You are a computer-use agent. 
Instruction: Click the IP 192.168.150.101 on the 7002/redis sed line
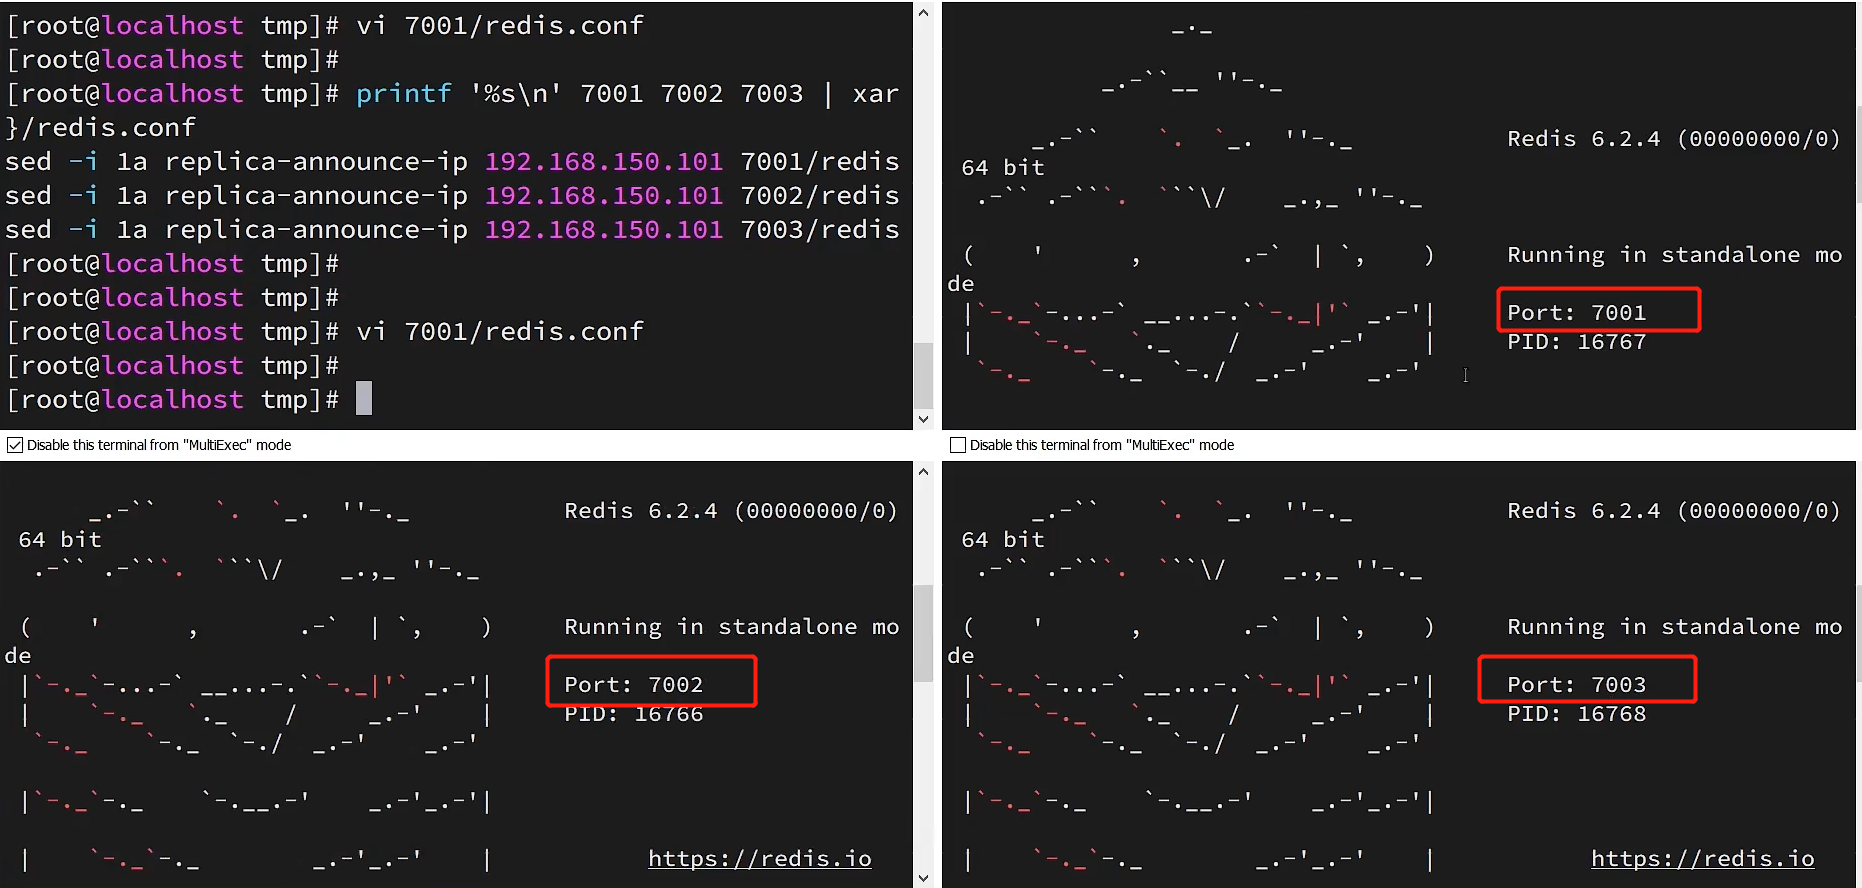[x=604, y=195]
